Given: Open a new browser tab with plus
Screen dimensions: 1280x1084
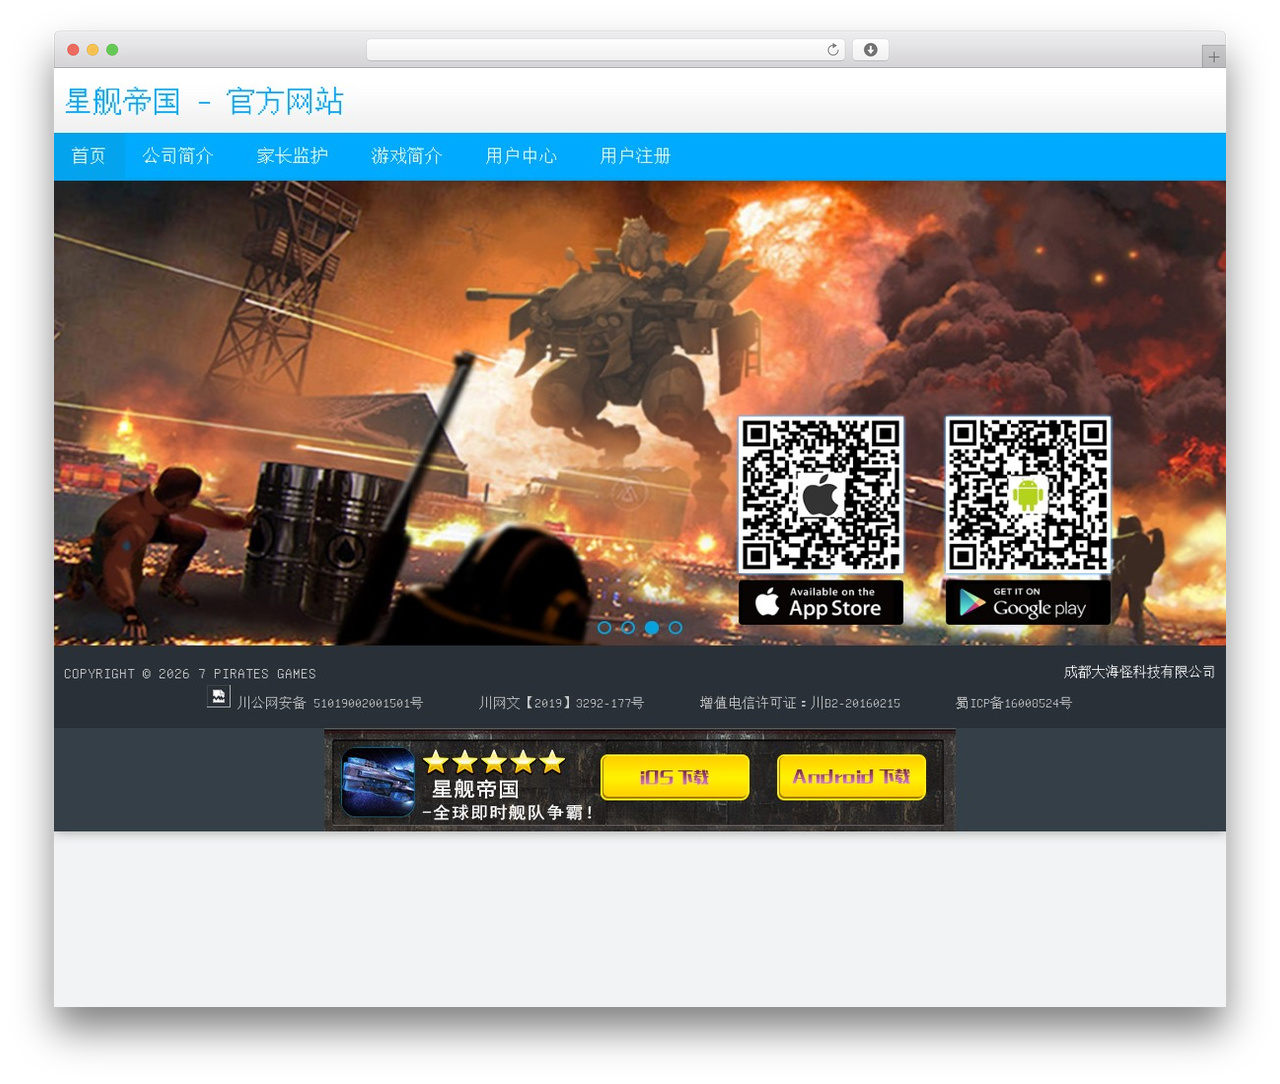Looking at the screenshot, I should click(x=1213, y=57).
